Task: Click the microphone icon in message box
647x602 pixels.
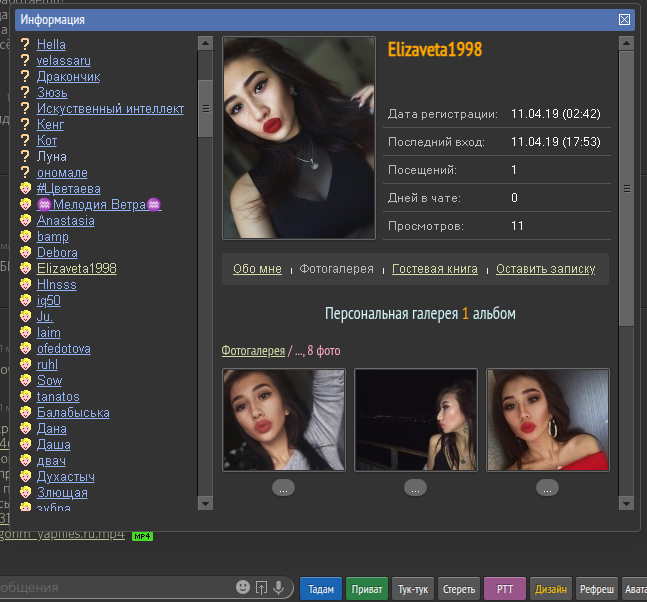Action: [x=279, y=588]
